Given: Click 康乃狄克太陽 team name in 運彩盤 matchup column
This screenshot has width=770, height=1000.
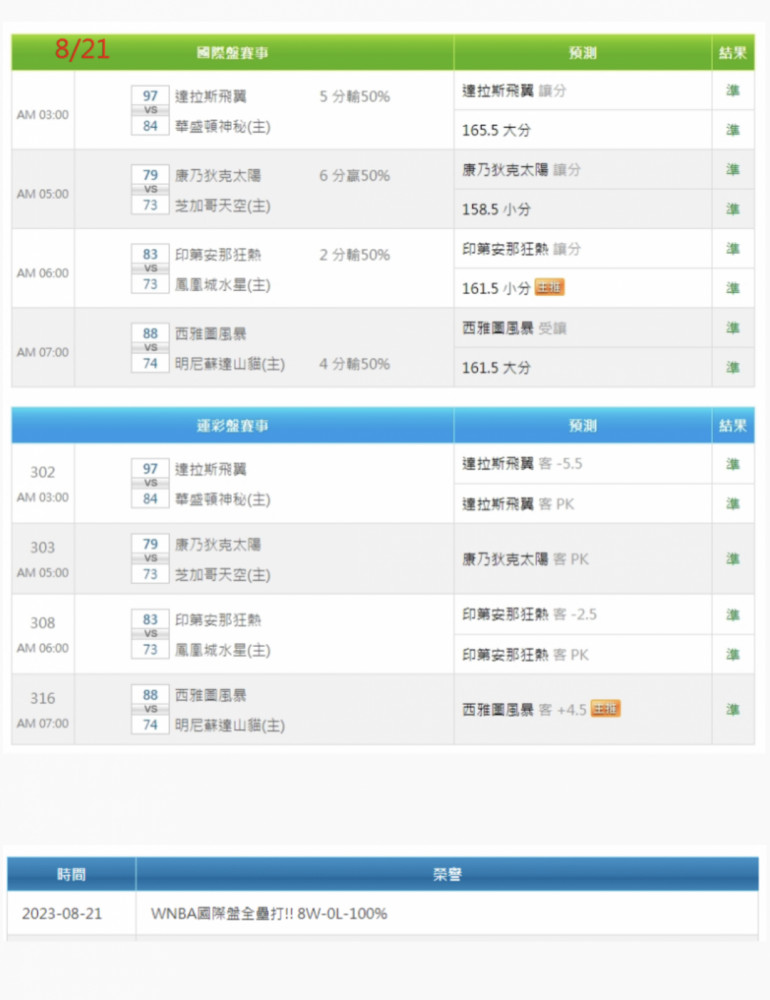Looking at the screenshot, I should click(x=218, y=544).
